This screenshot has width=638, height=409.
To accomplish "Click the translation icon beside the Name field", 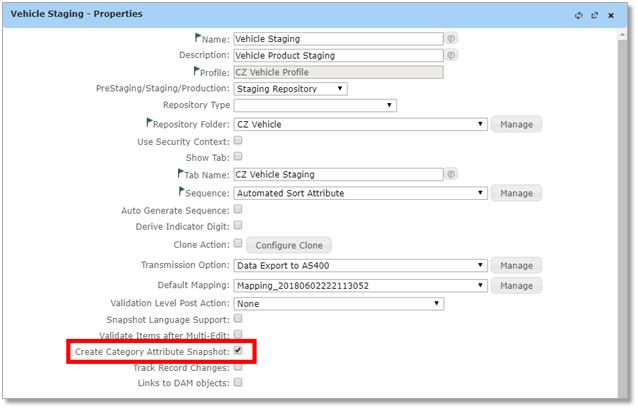I will click(452, 39).
